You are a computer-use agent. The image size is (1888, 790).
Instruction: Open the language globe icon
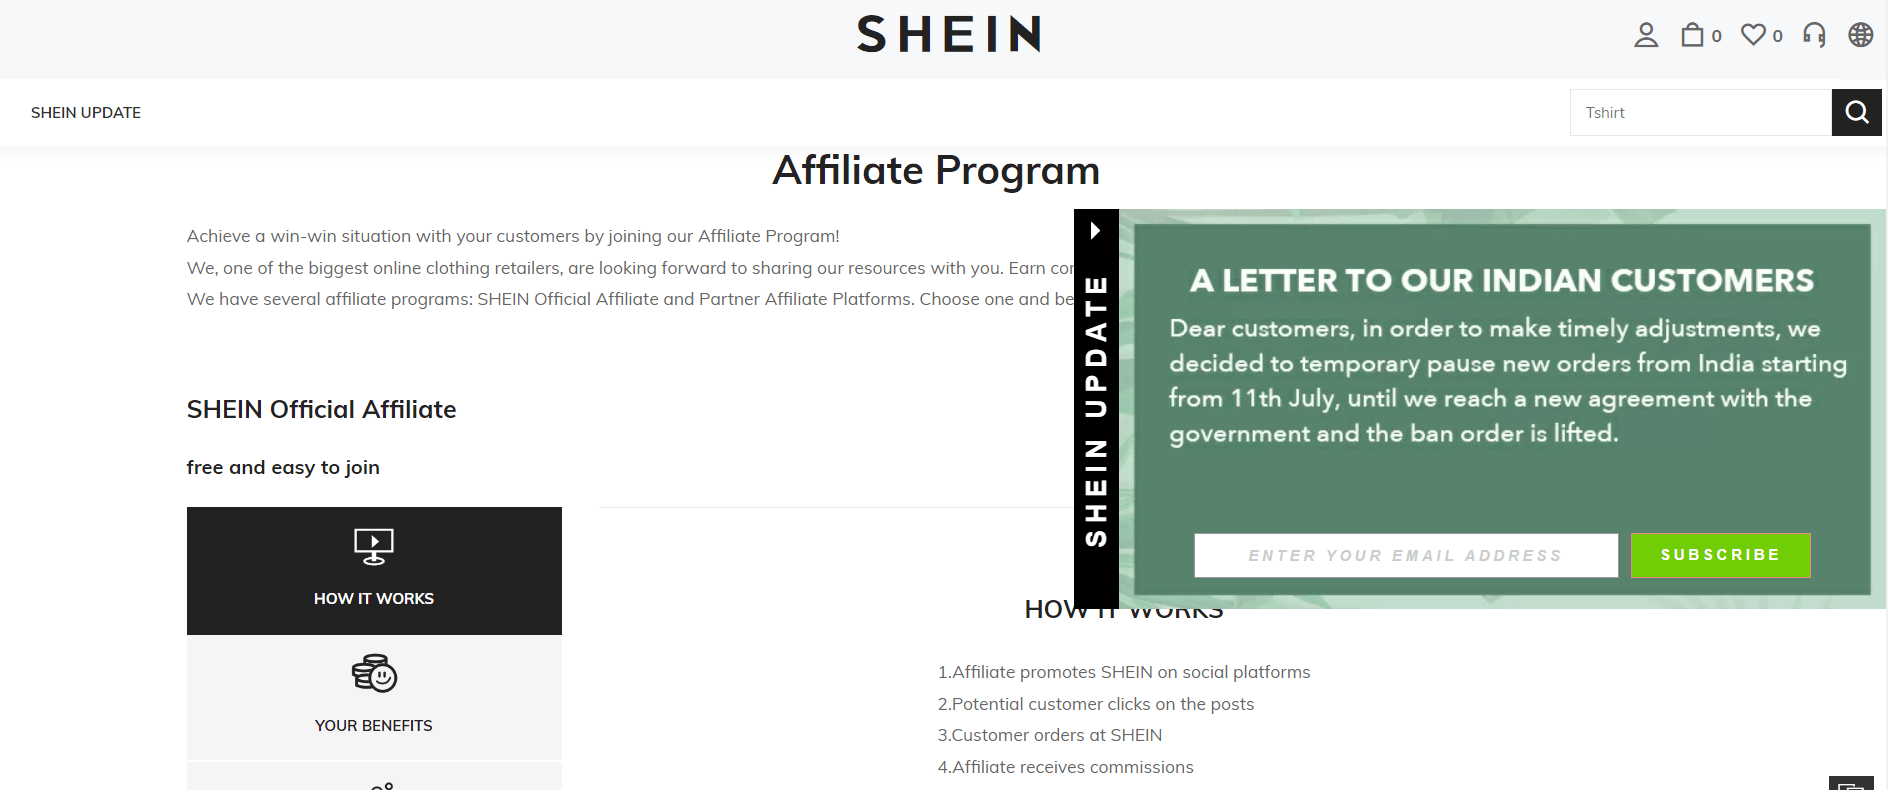click(1859, 35)
